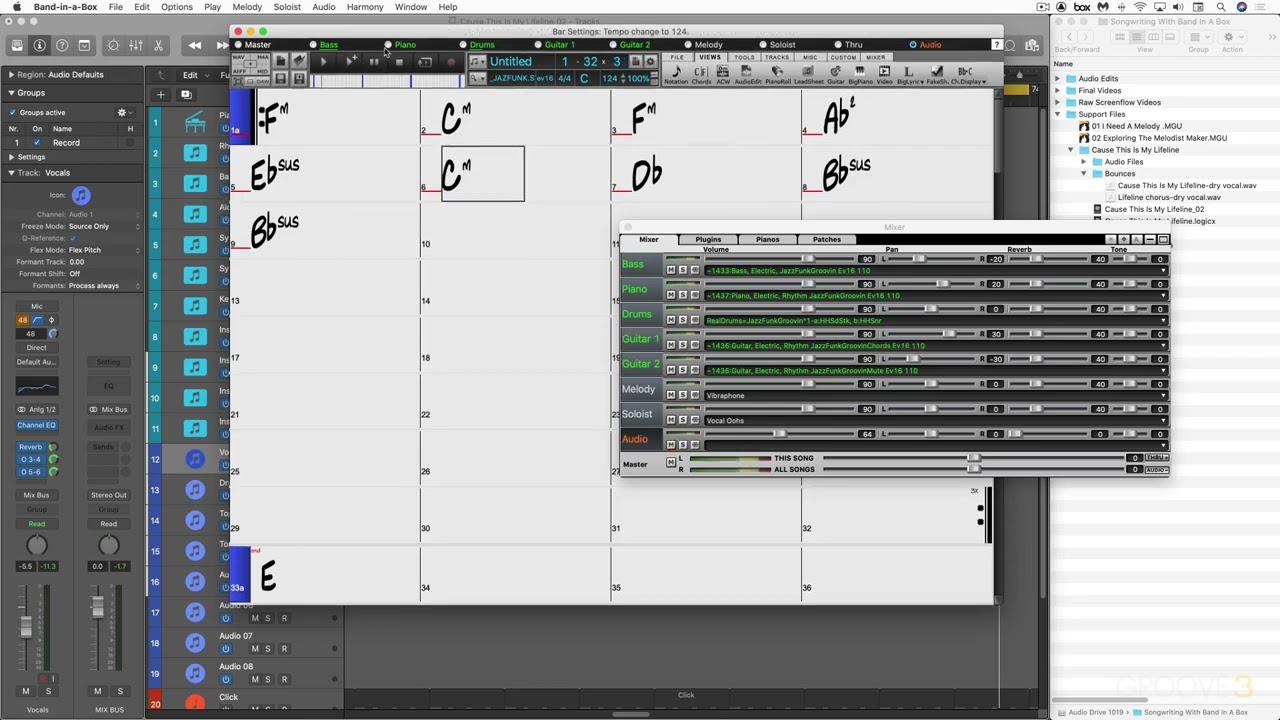
Task: Mute the Bass track in the Mixer
Action: (x=671, y=270)
